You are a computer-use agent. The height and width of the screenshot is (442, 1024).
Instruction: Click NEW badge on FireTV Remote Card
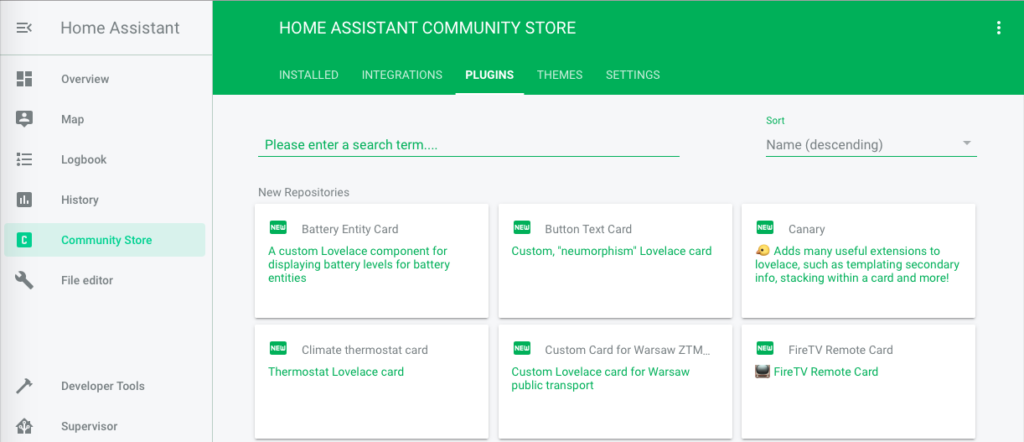(765, 348)
